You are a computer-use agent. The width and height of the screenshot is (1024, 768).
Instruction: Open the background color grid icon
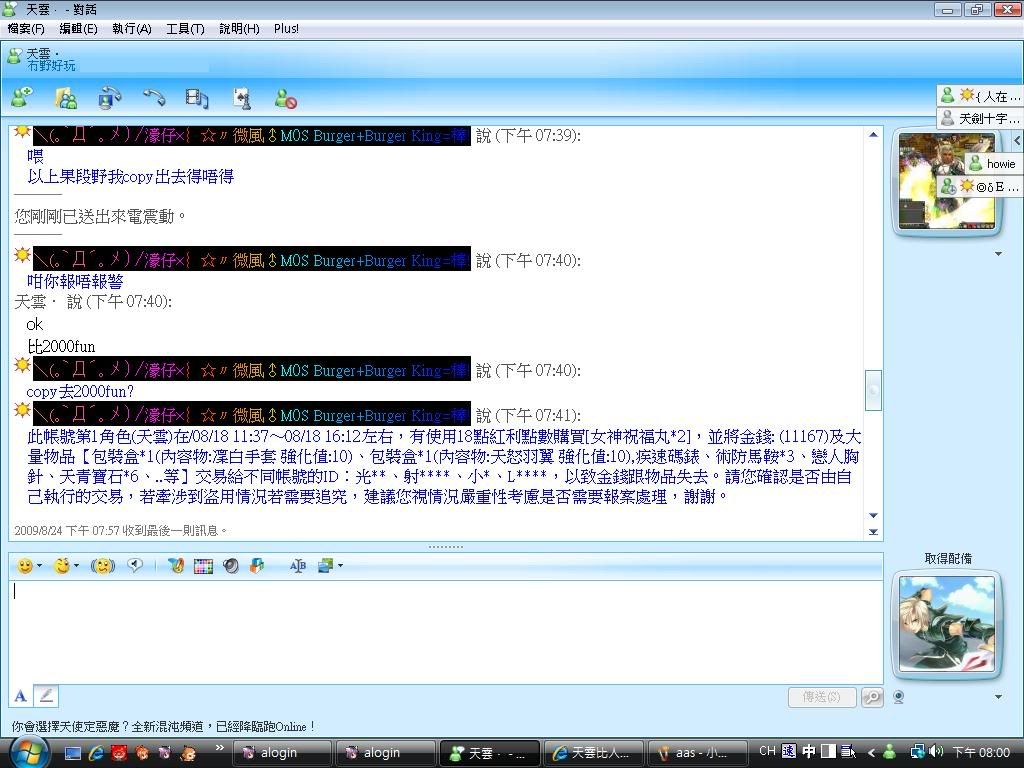pyautogui.click(x=203, y=566)
